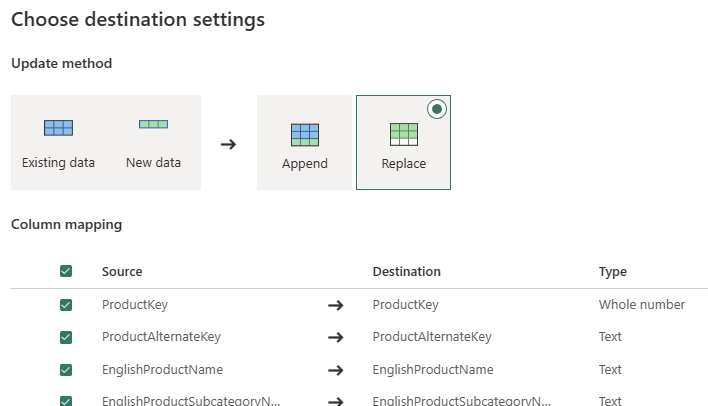
Task: Open the ProductAlternateKey Text type dropdown
Action: click(x=610, y=337)
